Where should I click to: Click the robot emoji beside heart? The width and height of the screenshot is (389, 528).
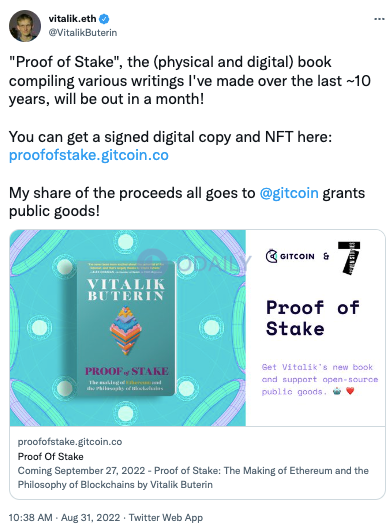click(x=337, y=391)
